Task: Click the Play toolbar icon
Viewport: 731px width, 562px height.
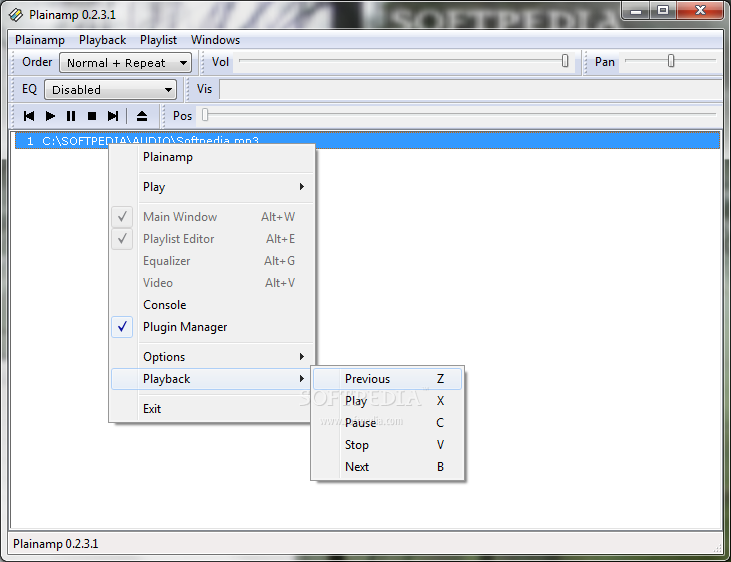Action: coord(50,116)
